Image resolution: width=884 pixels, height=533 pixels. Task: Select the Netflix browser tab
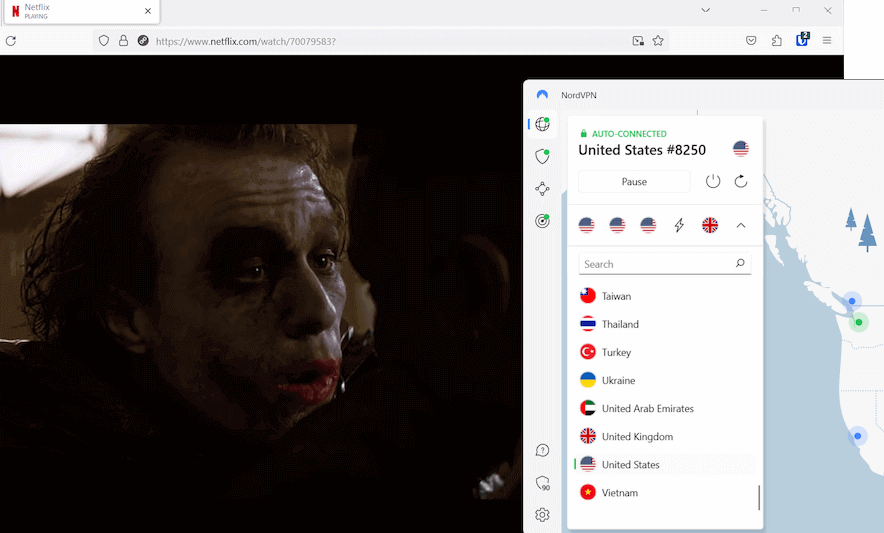click(x=82, y=11)
